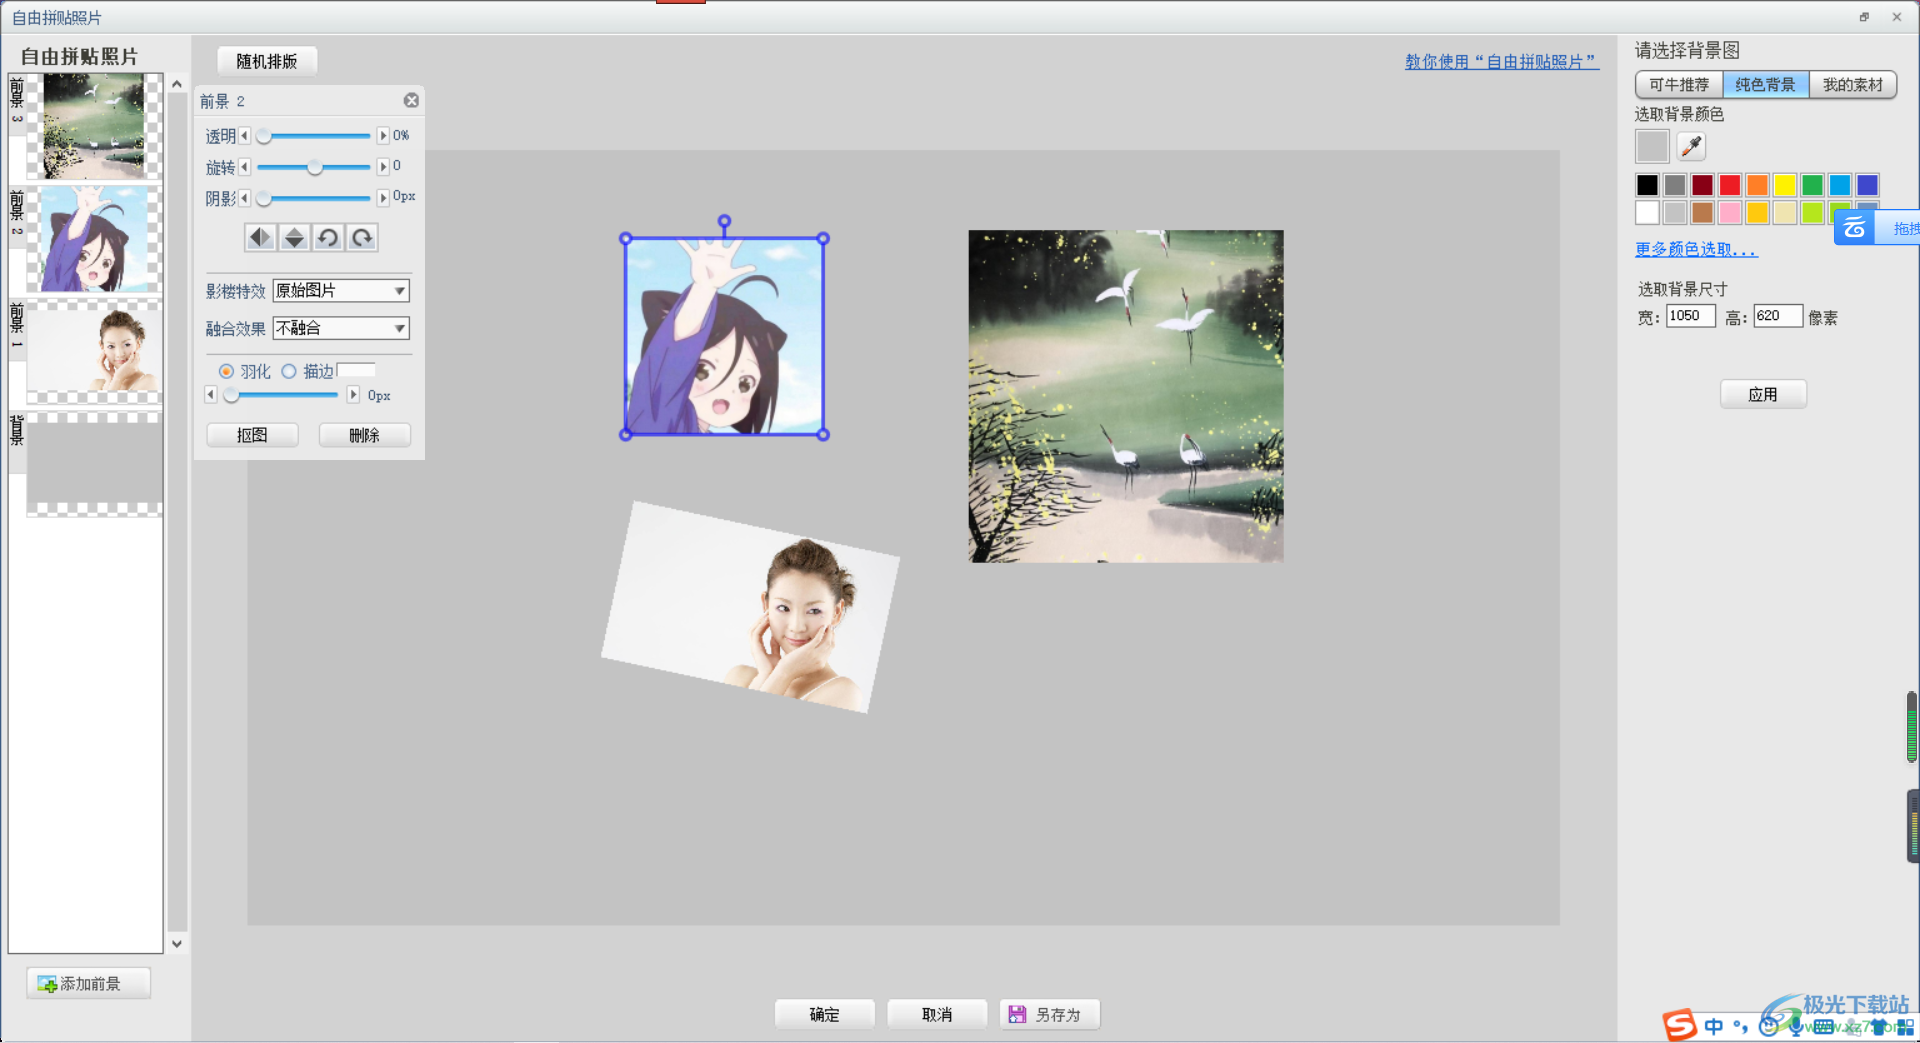Flip foreground horizontally with mirror icon
Viewport: 1920px width, 1043px height.
pyautogui.click(x=260, y=237)
